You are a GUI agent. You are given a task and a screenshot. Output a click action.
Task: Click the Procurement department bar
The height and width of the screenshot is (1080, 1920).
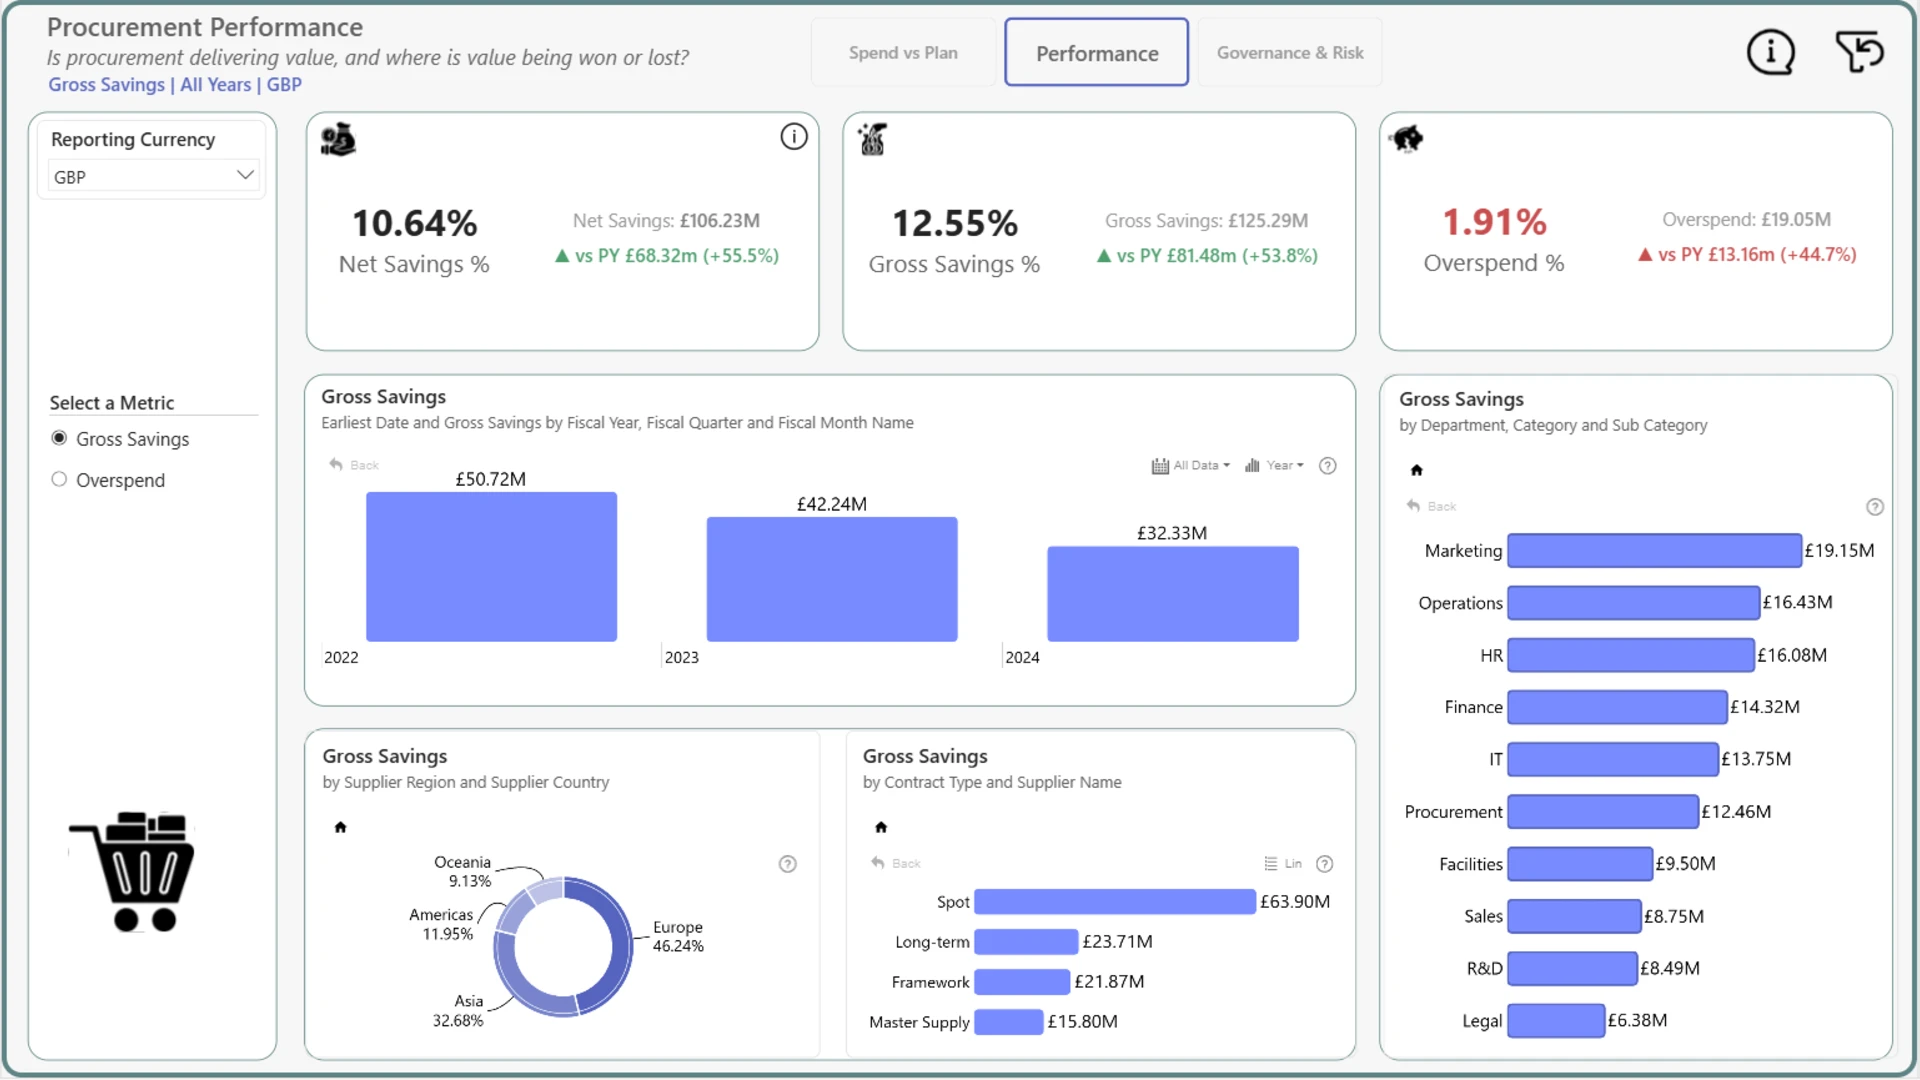(x=1603, y=812)
